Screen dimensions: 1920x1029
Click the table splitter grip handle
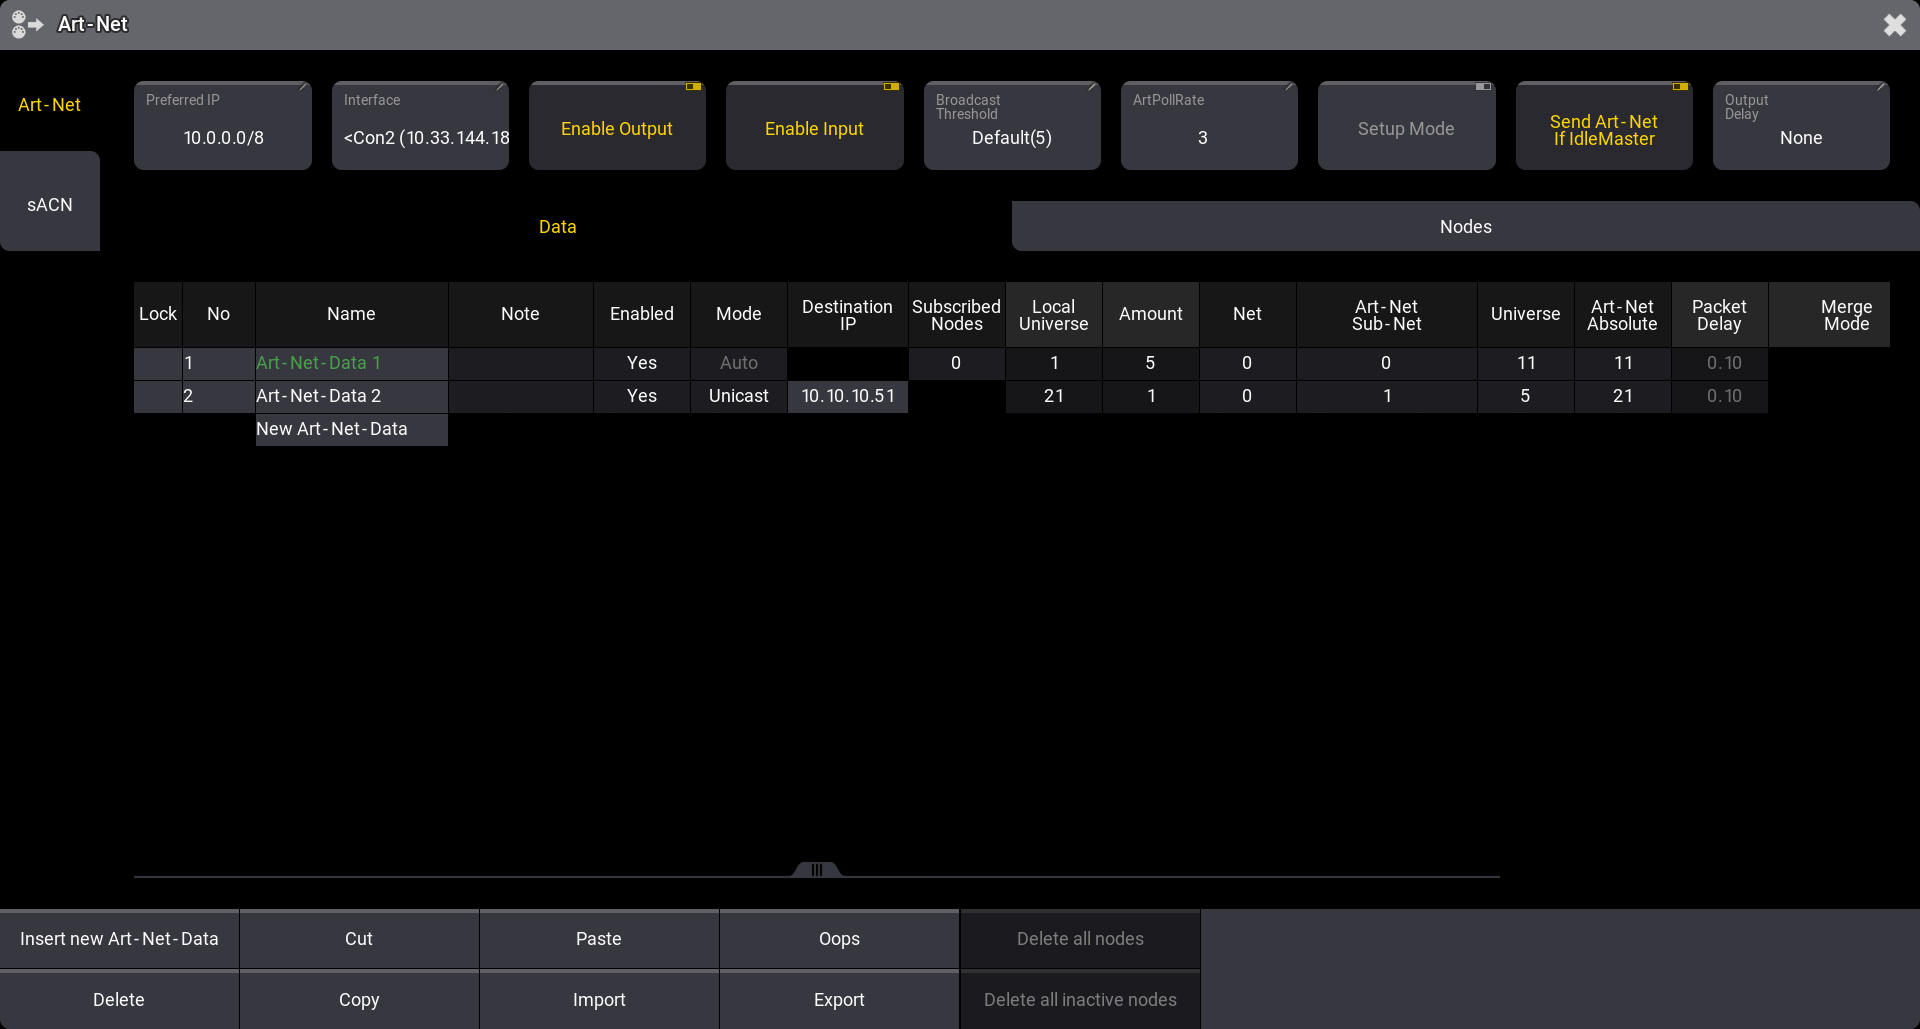coord(817,869)
